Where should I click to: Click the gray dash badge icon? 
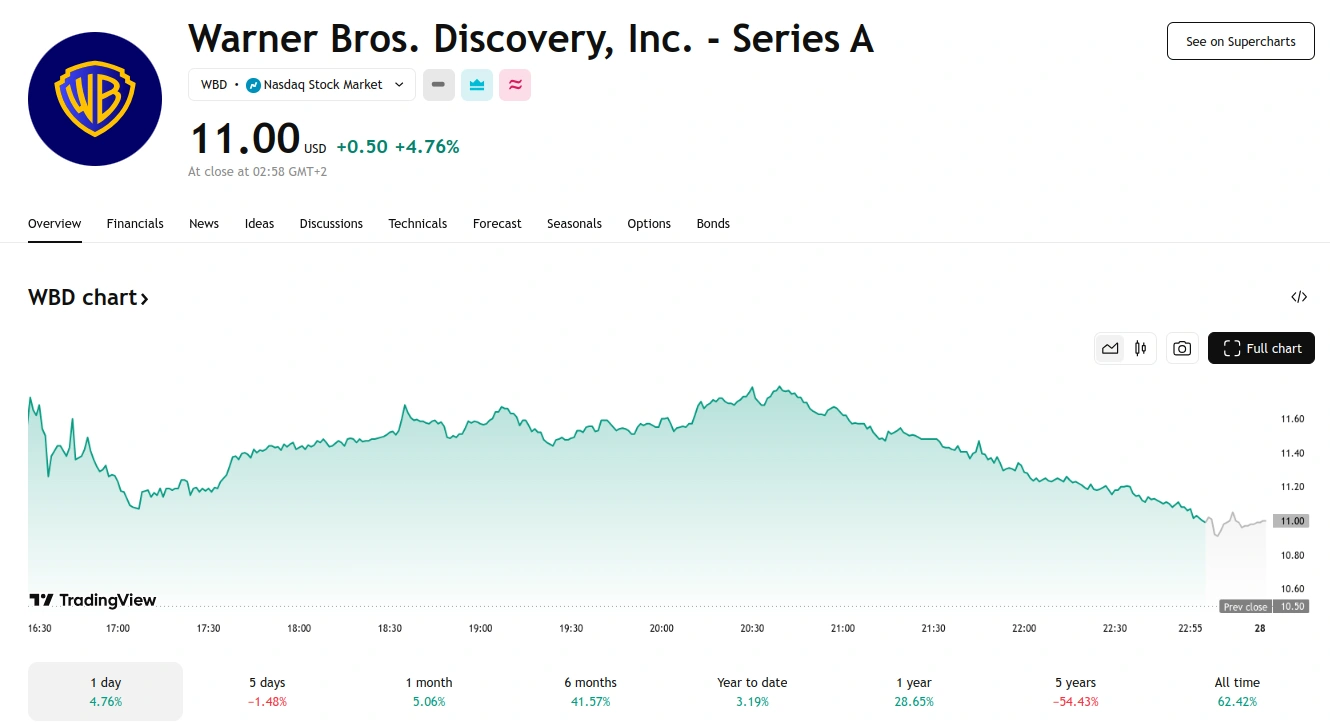coord(439,85)
